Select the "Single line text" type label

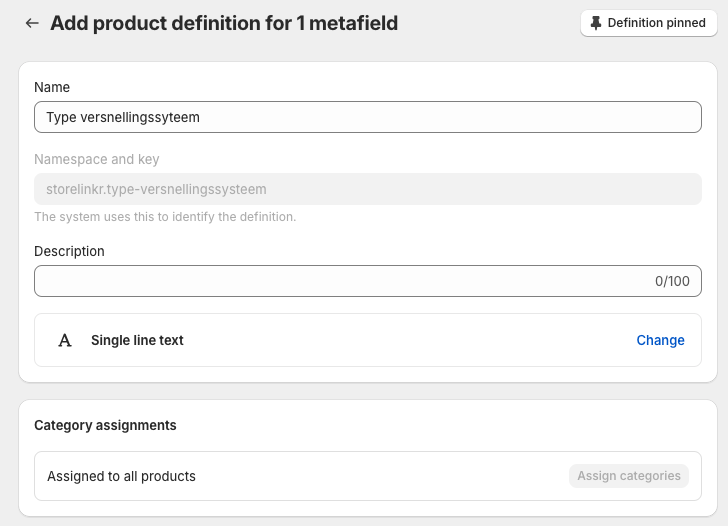pos(137,340)
